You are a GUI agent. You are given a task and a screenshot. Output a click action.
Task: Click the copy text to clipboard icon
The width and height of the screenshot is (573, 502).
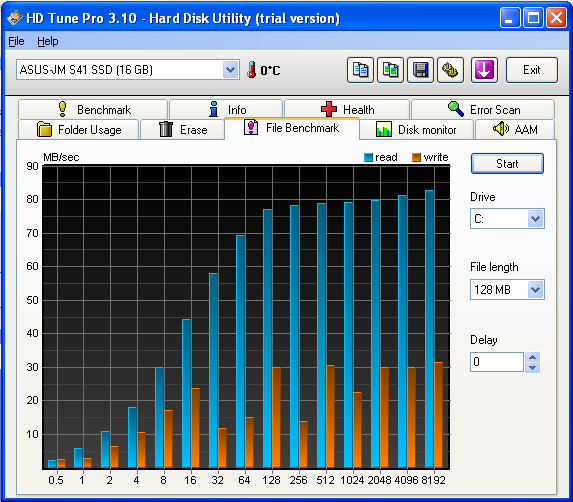tap(360, 70)
